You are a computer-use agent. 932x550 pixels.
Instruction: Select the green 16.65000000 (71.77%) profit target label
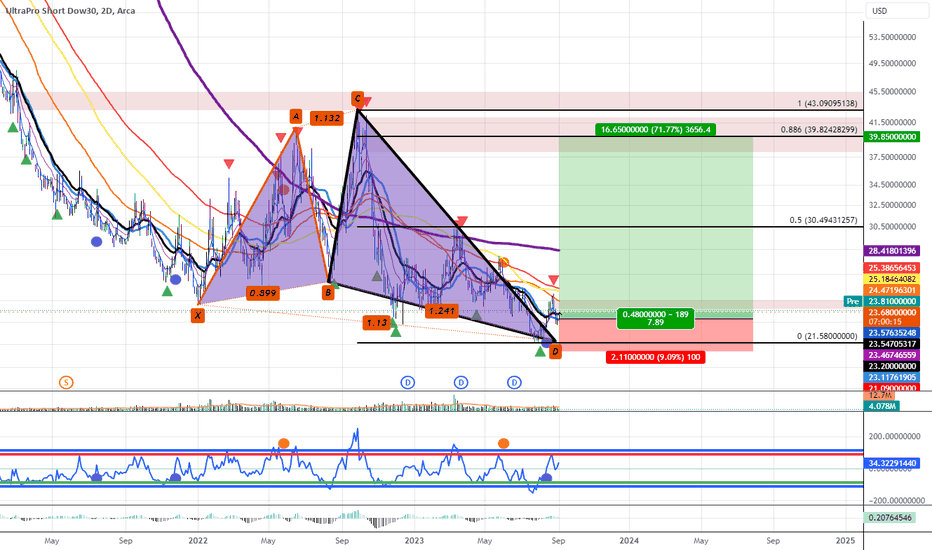click(x=655, y=129)
